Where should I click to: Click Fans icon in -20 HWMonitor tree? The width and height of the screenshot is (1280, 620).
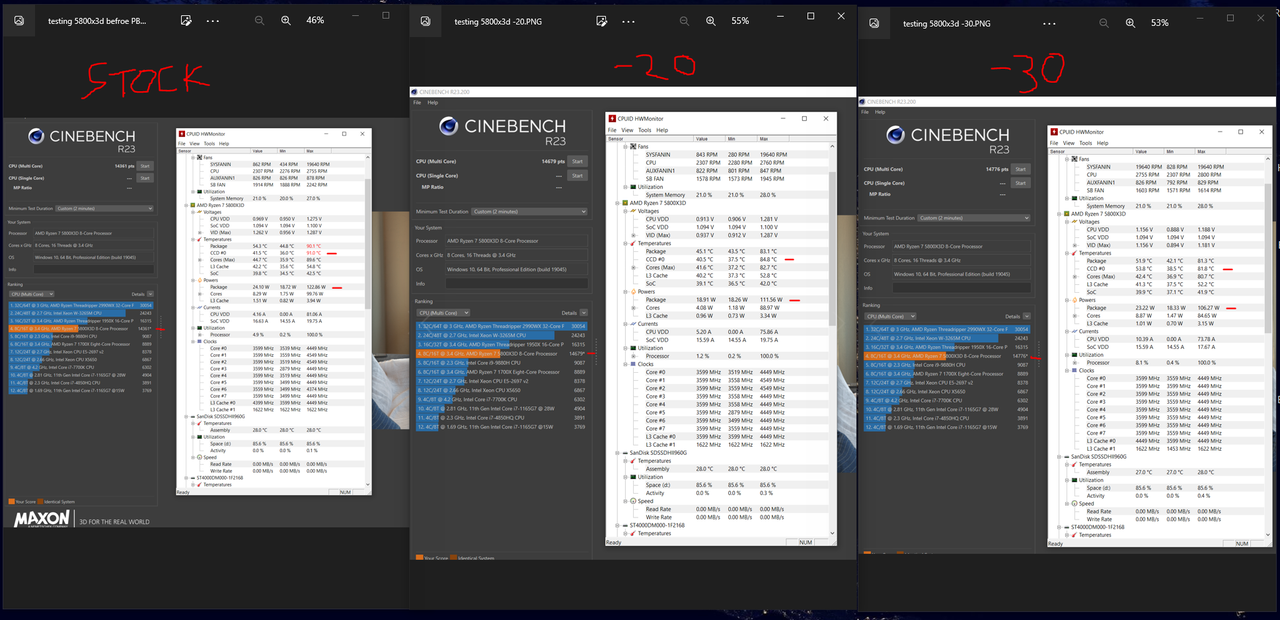click(x=633, y=146)
